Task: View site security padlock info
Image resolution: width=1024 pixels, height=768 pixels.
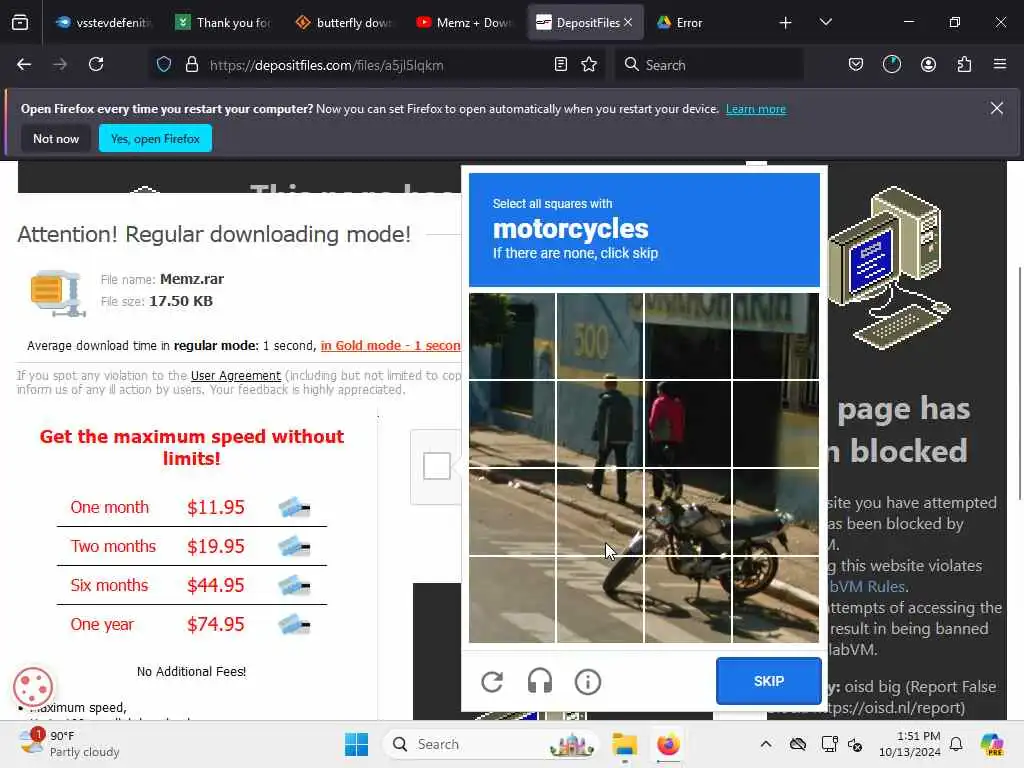Action: point(191,65)
